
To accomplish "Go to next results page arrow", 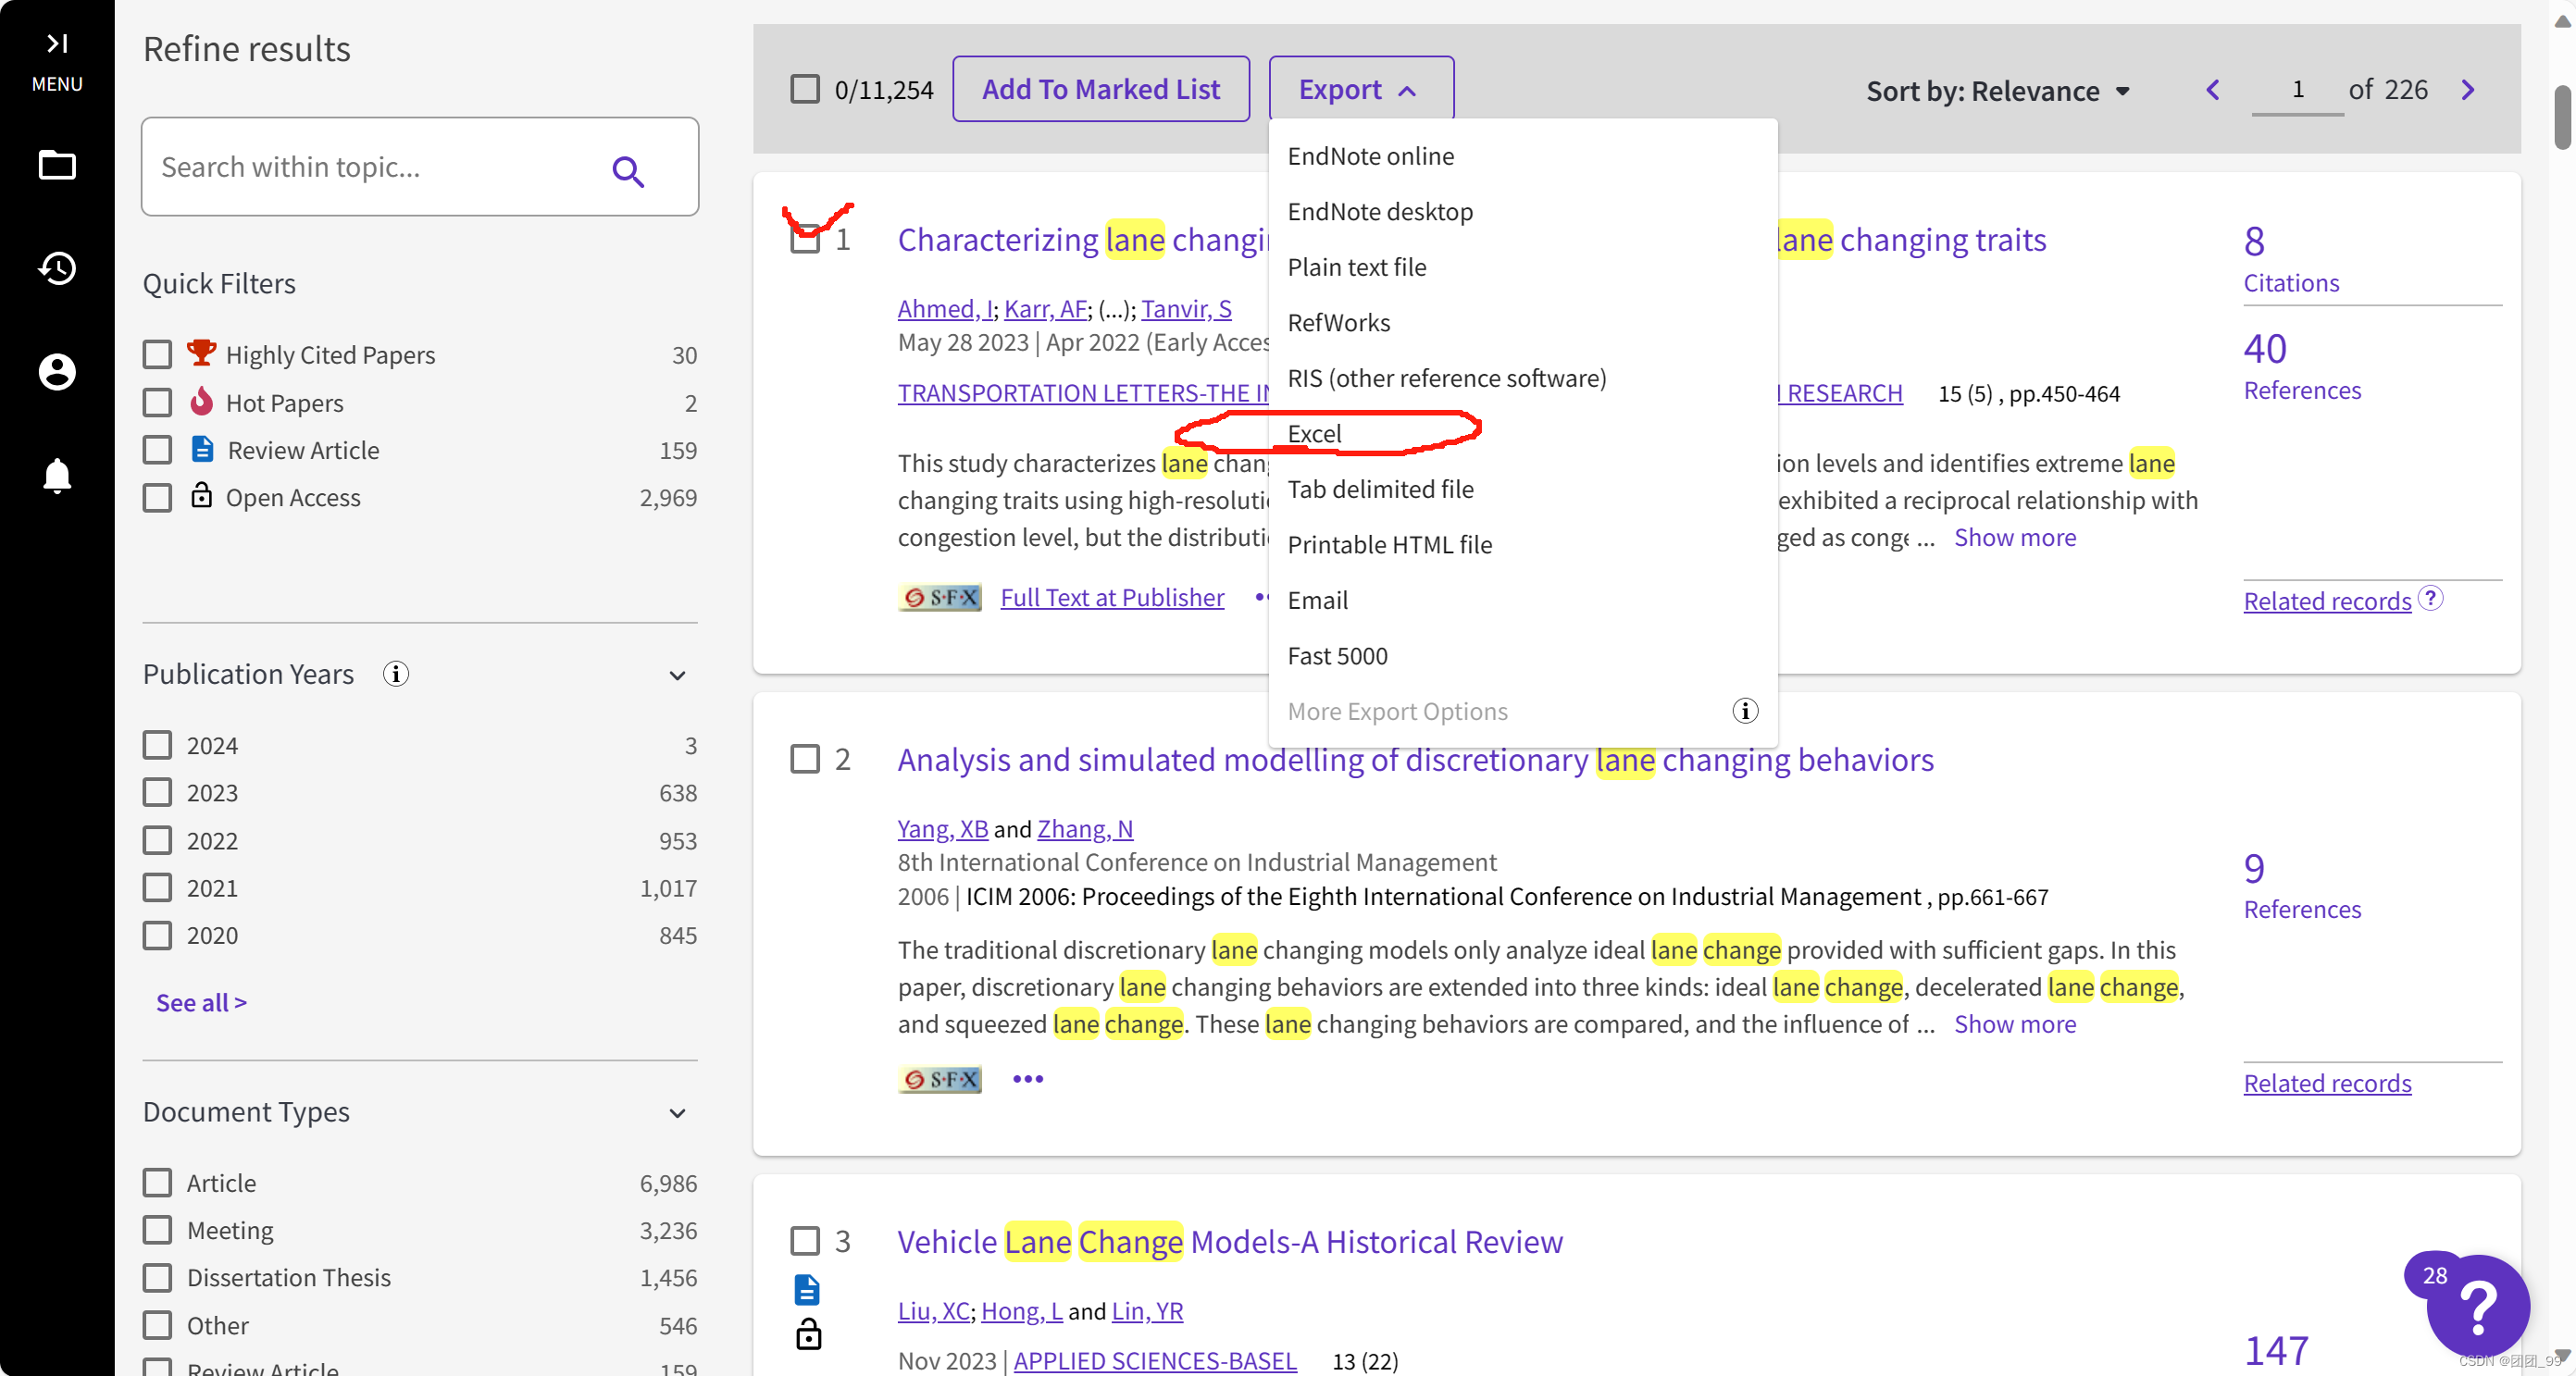I will click(x=2468, y=90).
